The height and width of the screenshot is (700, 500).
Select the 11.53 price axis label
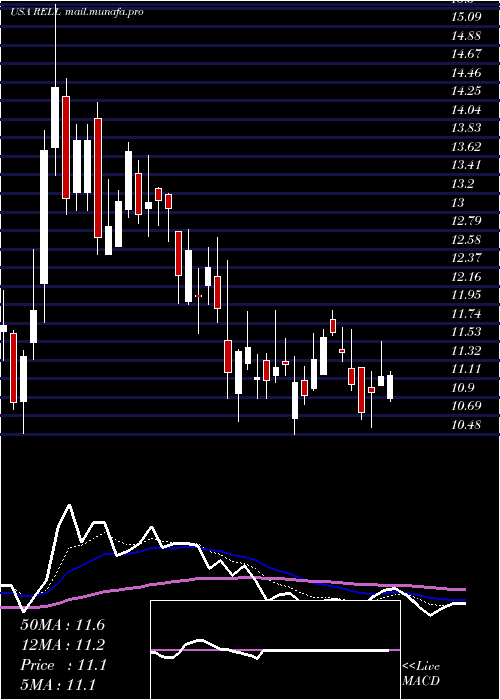(x=467, y=332)
